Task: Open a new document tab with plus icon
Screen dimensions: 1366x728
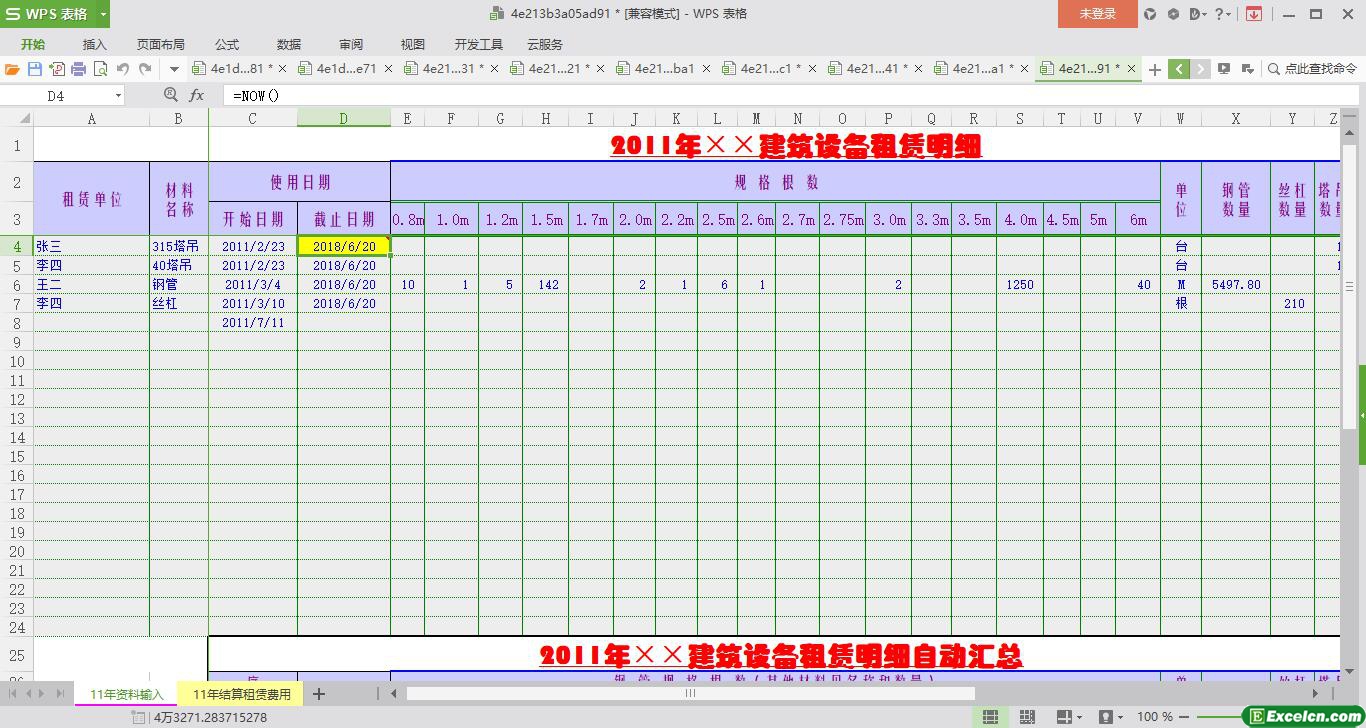Action: click(1154, 69)
